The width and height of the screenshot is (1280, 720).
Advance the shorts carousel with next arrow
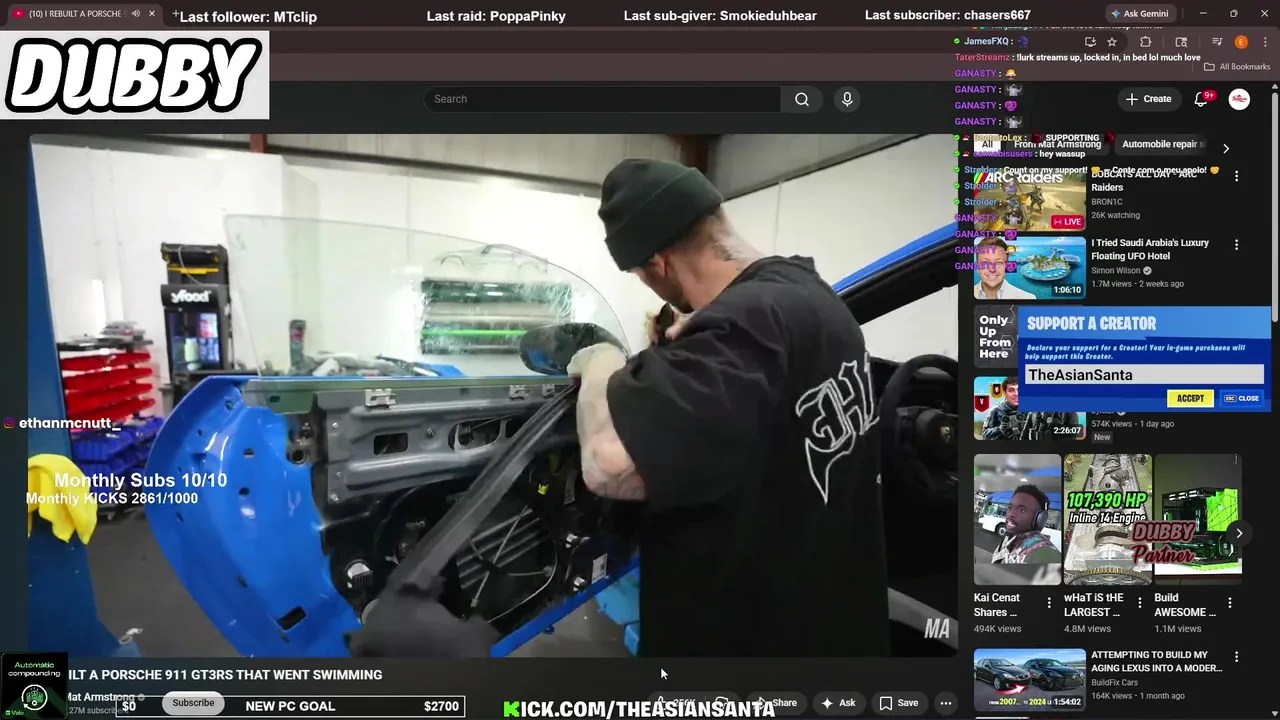click(1239, 533)
